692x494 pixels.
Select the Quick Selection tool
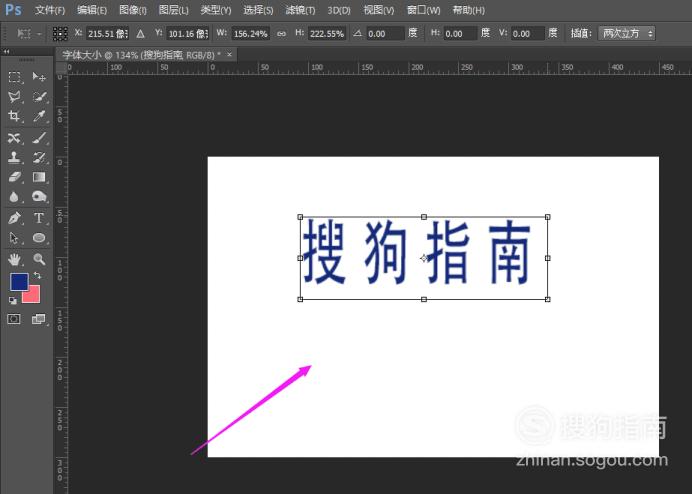[39, 97]
